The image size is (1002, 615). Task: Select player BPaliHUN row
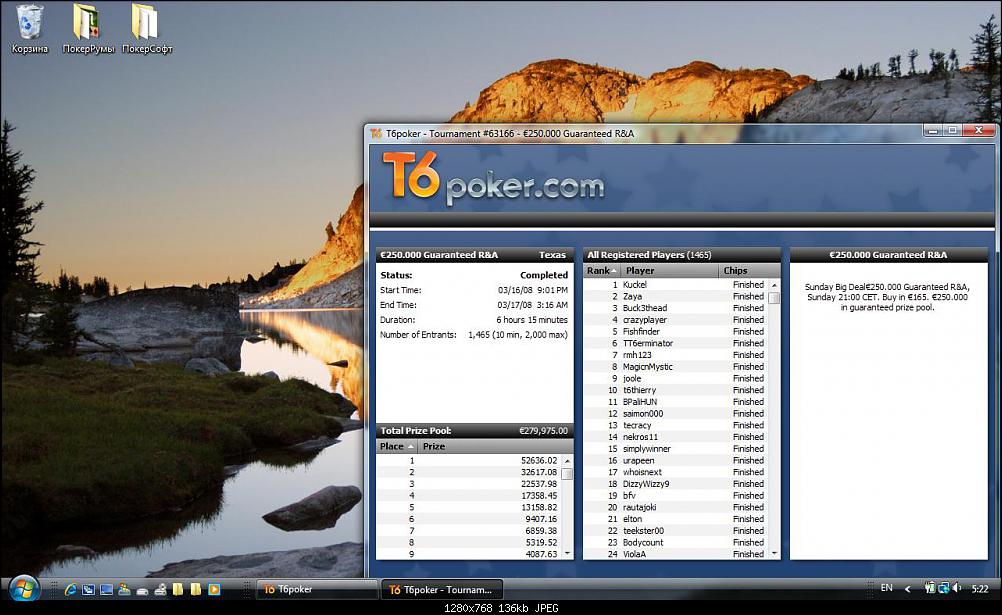click(676, 401)
